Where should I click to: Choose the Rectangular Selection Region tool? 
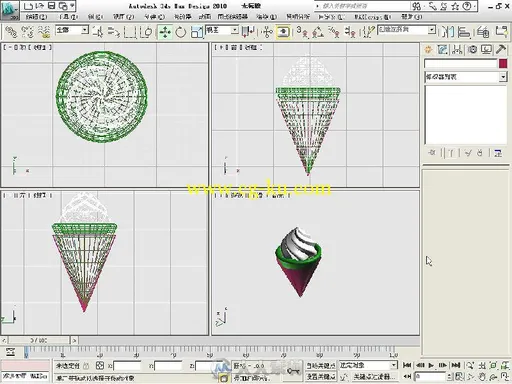(130, 32)
